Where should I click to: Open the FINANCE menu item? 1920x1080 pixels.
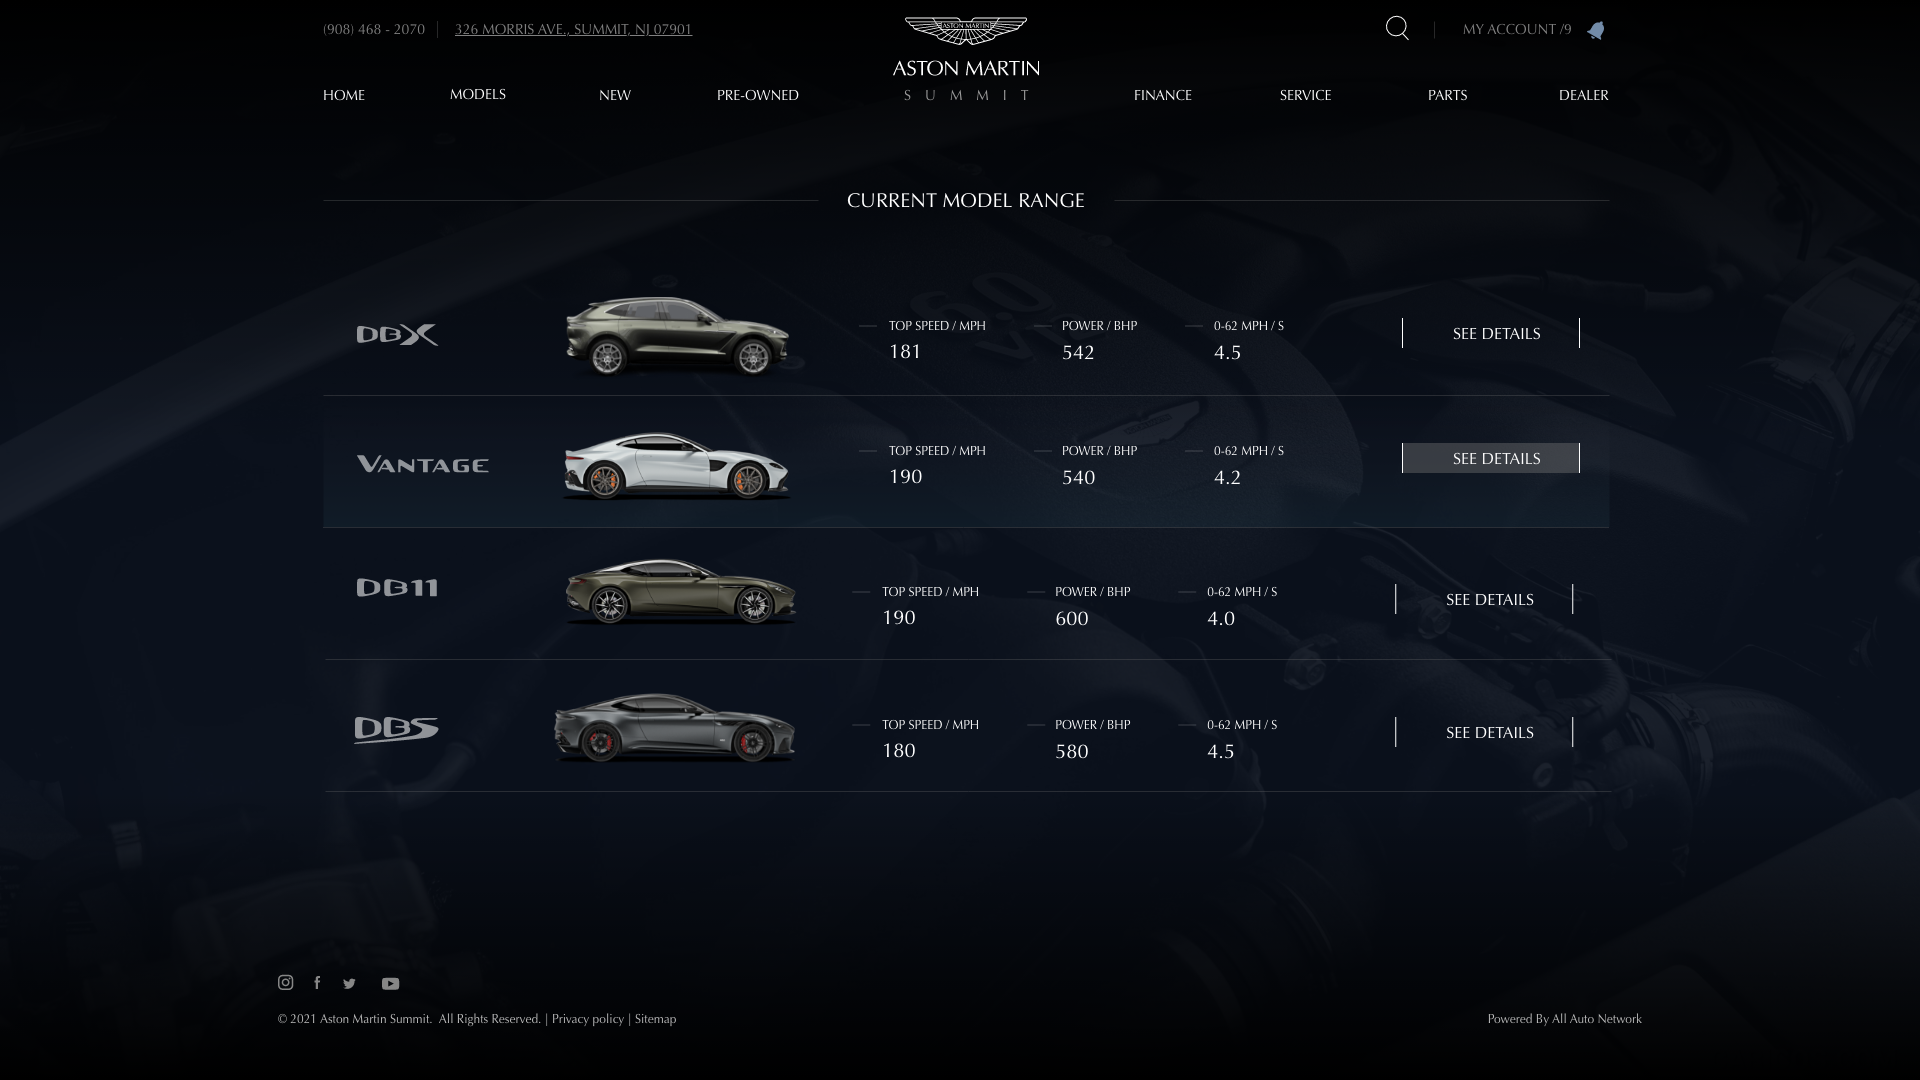[1163, 95]
